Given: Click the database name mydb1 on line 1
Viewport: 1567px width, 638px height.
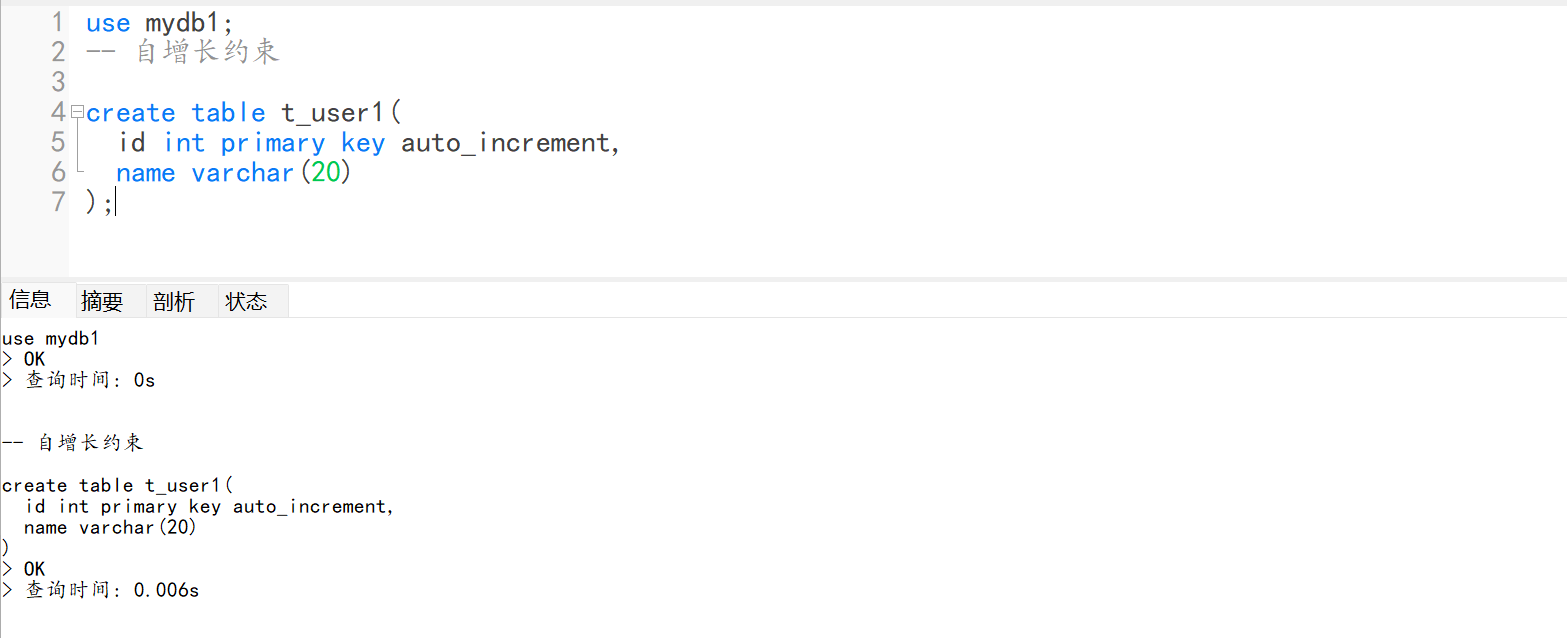Looking at the screenshot, I should pos(183,22).
